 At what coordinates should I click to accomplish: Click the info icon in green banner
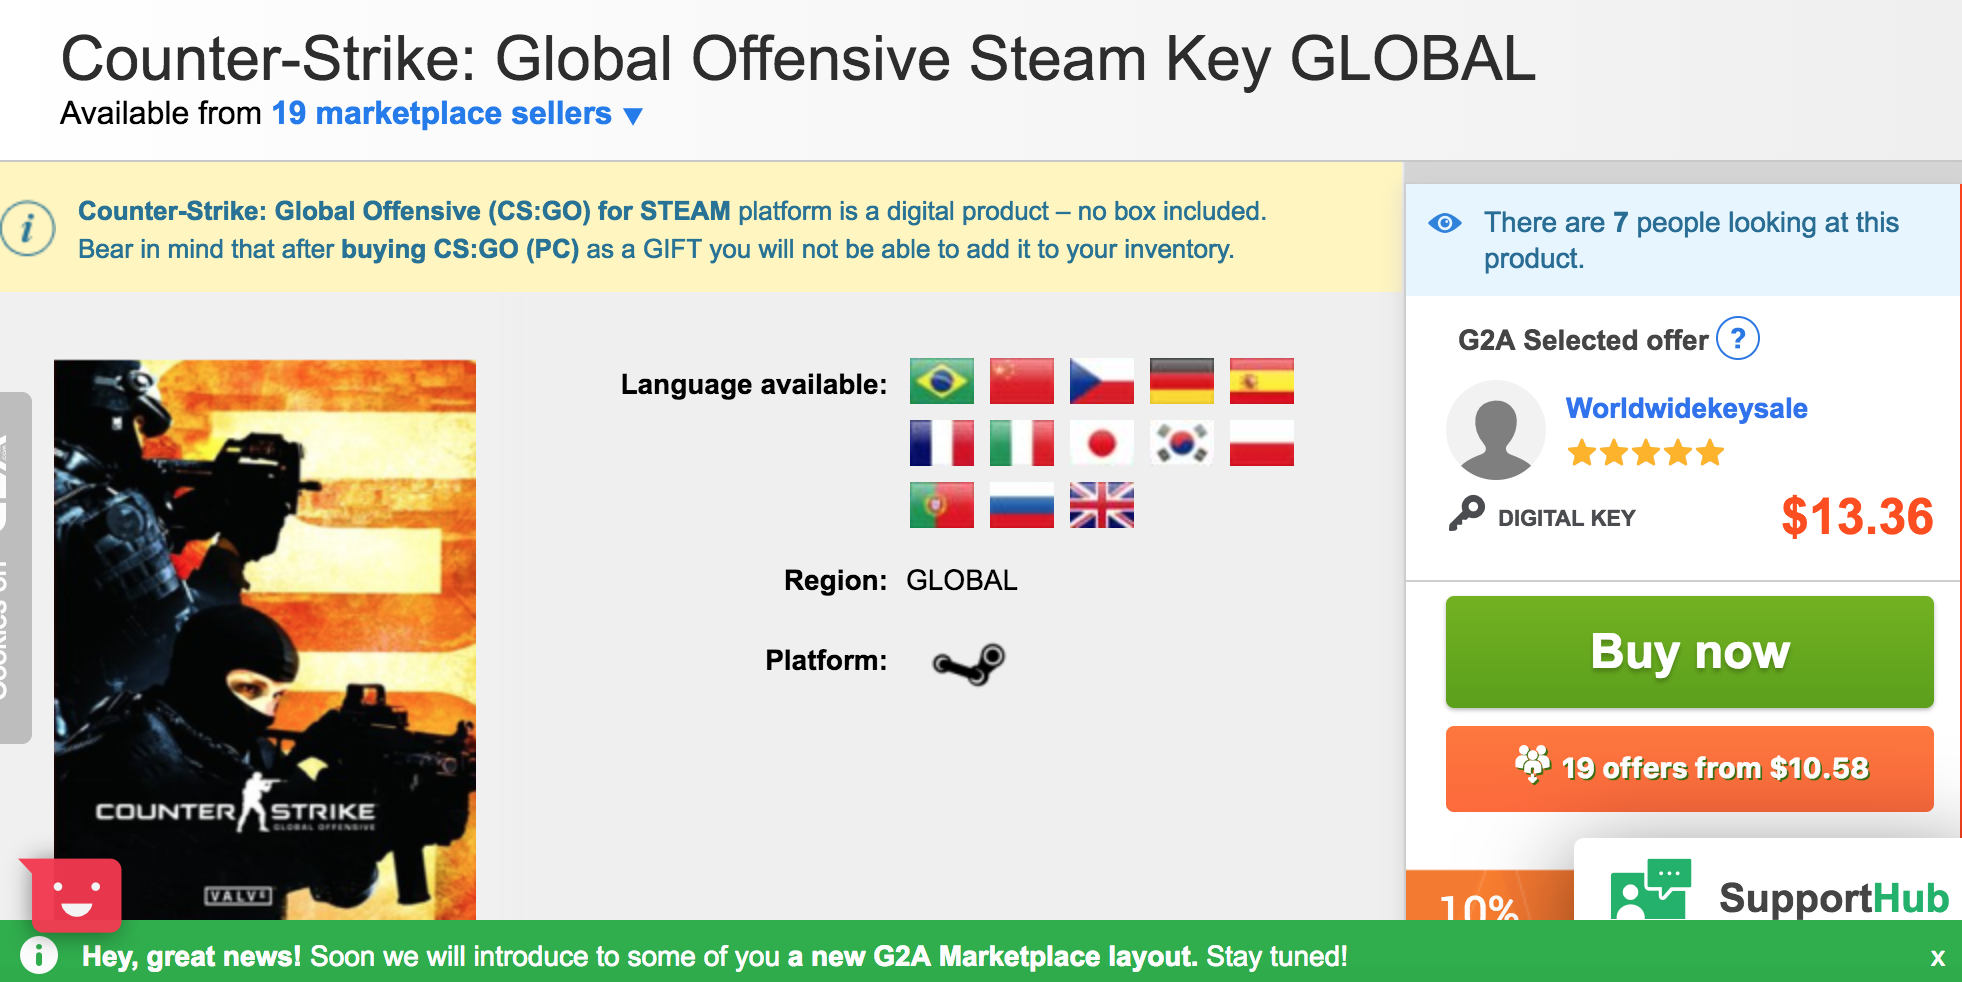pyautogui.click(x=38, y=955)
